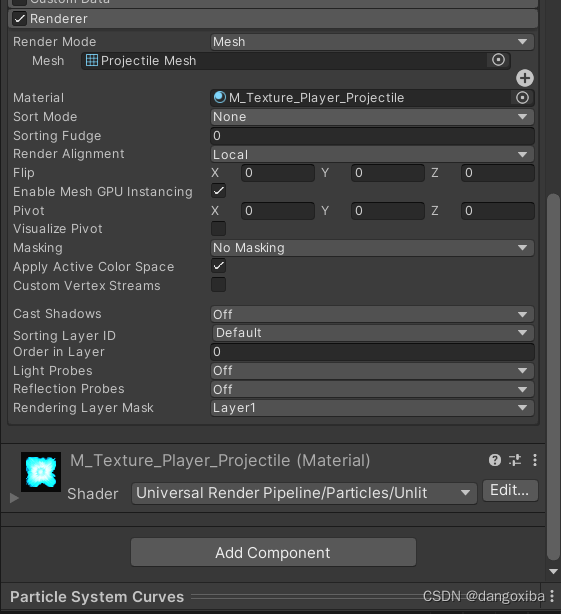Click the material preview thumbnail

pyautogui.click(x=41, y=472)
